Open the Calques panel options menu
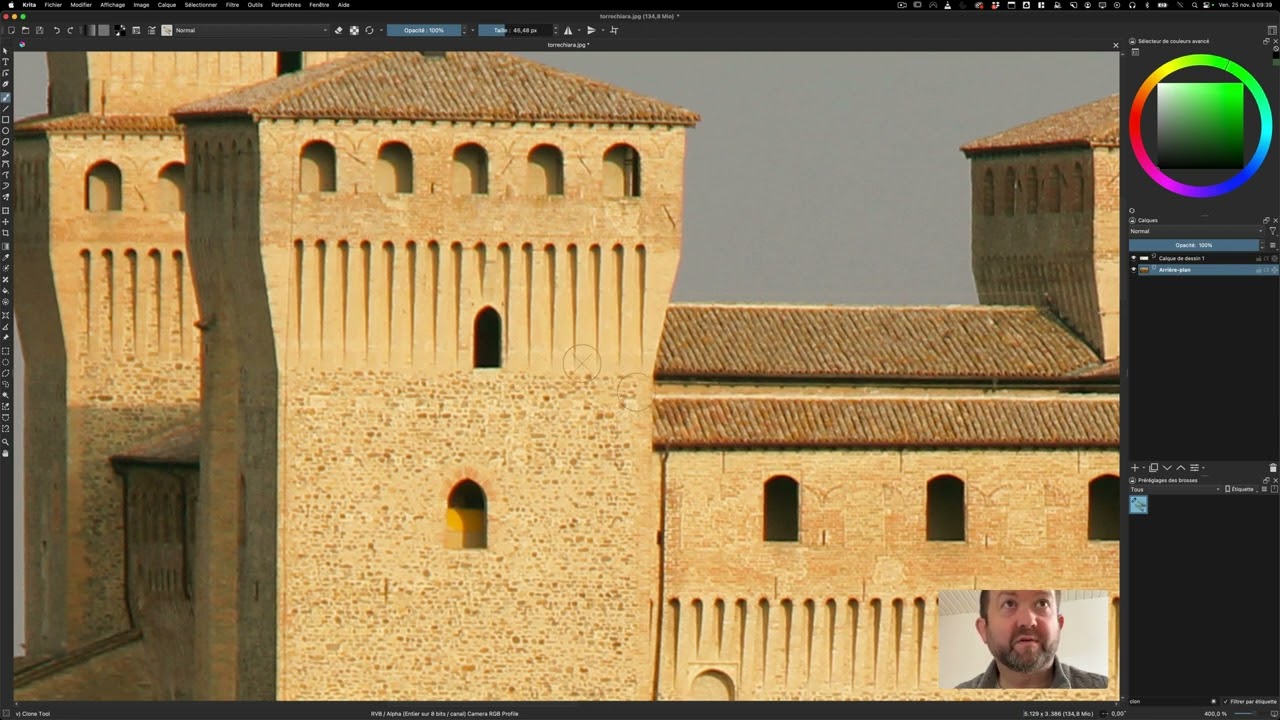Viewport: 1280px width, 720px height. click(1272, 245)
